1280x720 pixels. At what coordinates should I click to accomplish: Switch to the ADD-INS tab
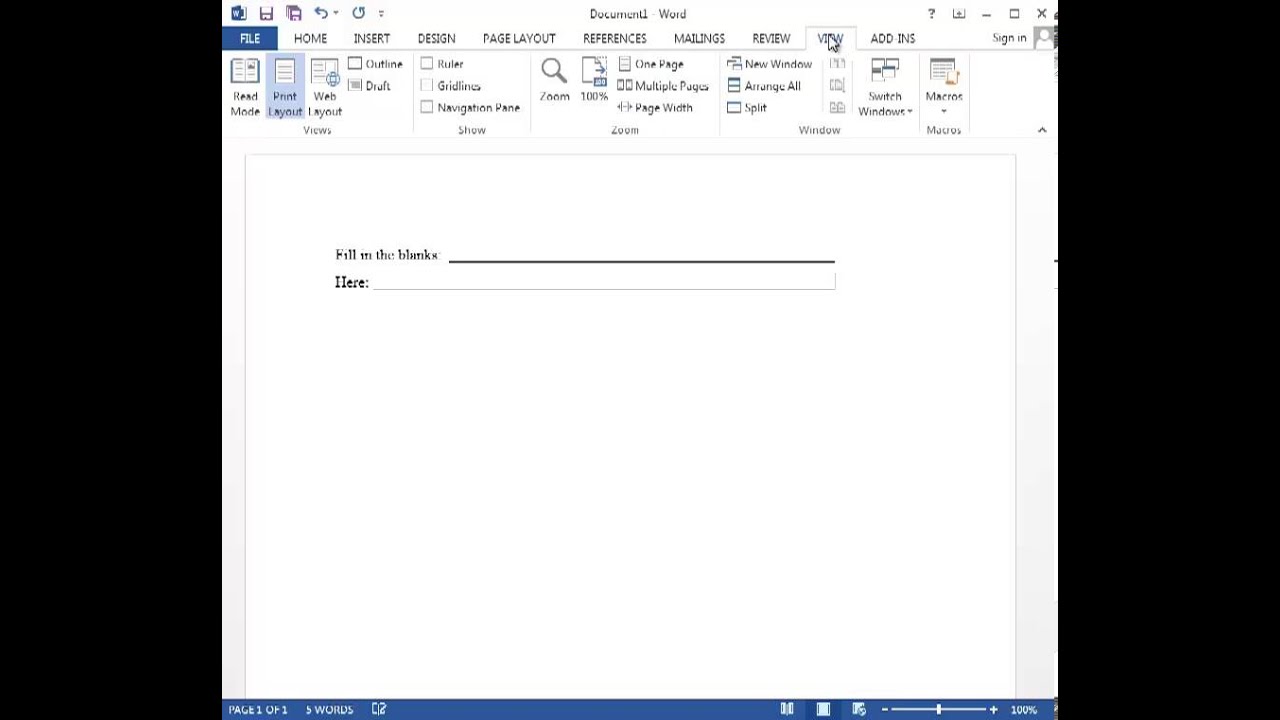pyautogui.click(x=893, y=38)
